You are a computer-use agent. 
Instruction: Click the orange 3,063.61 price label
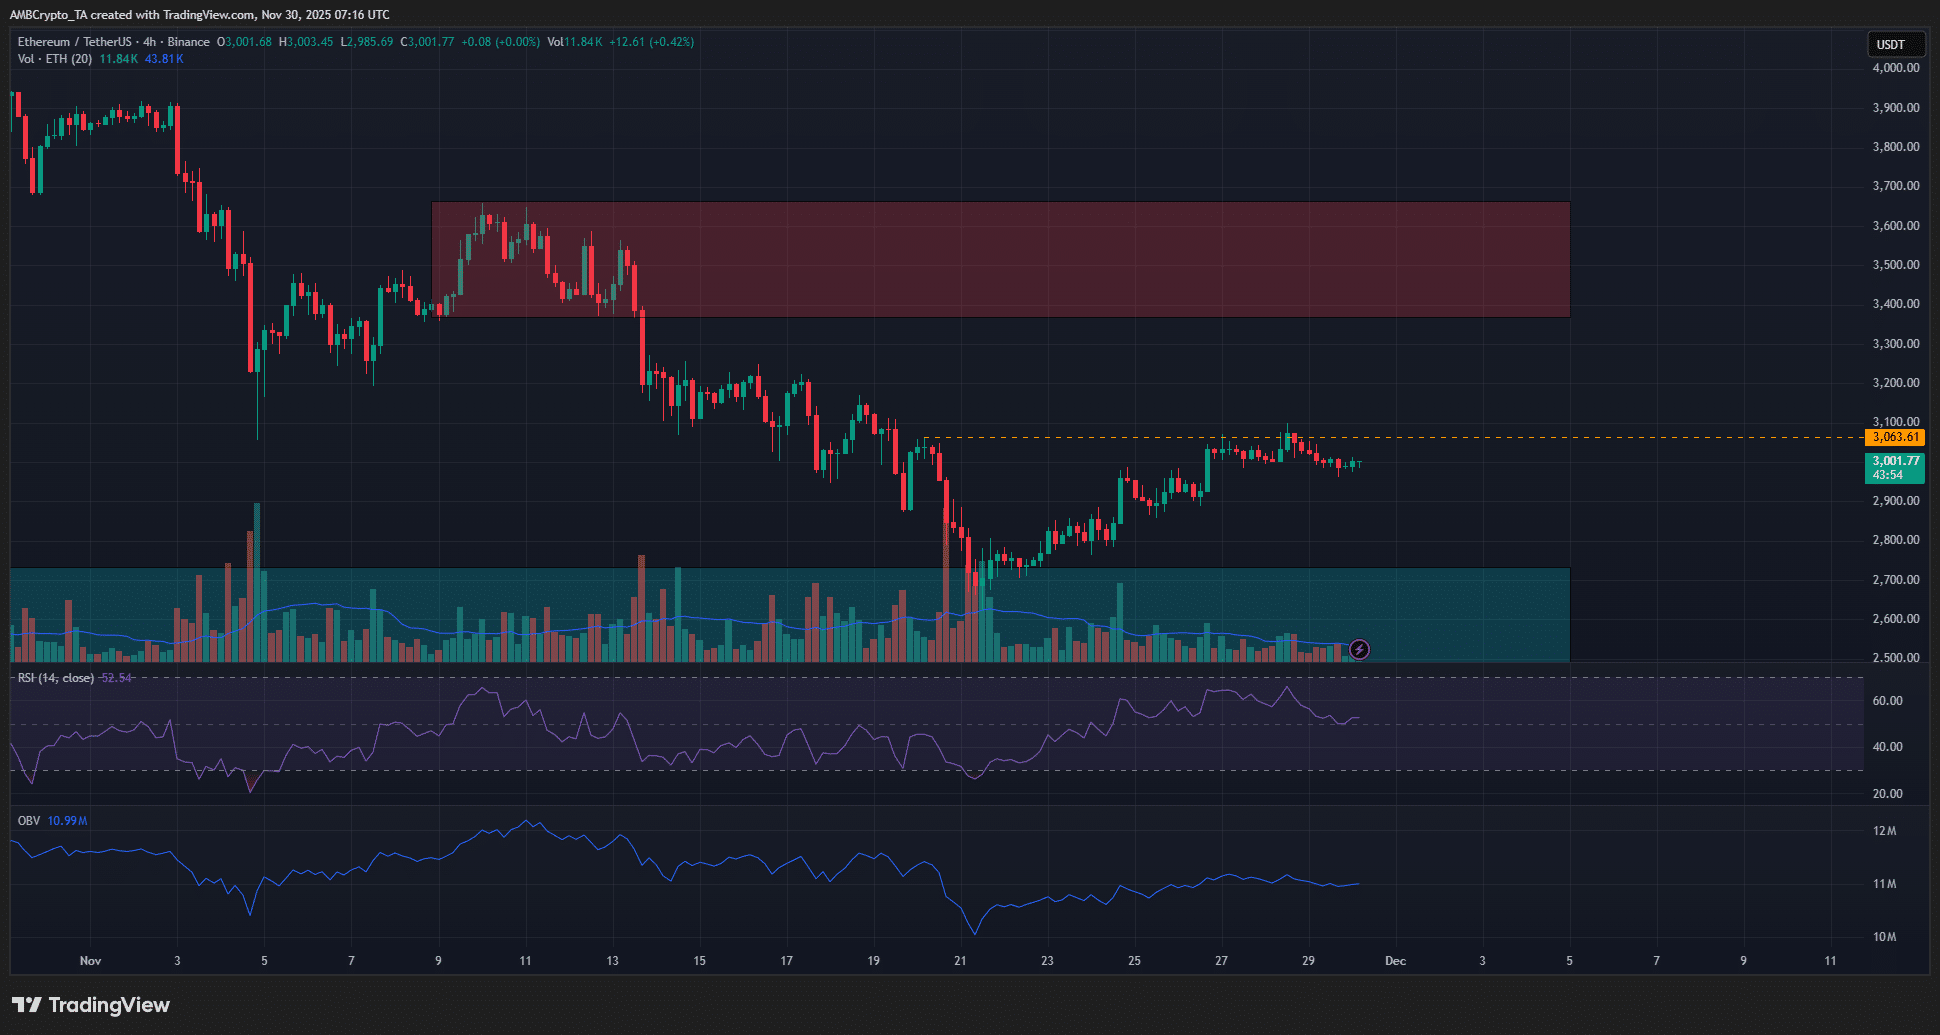pyautogui.click(x=1894, y=437)
